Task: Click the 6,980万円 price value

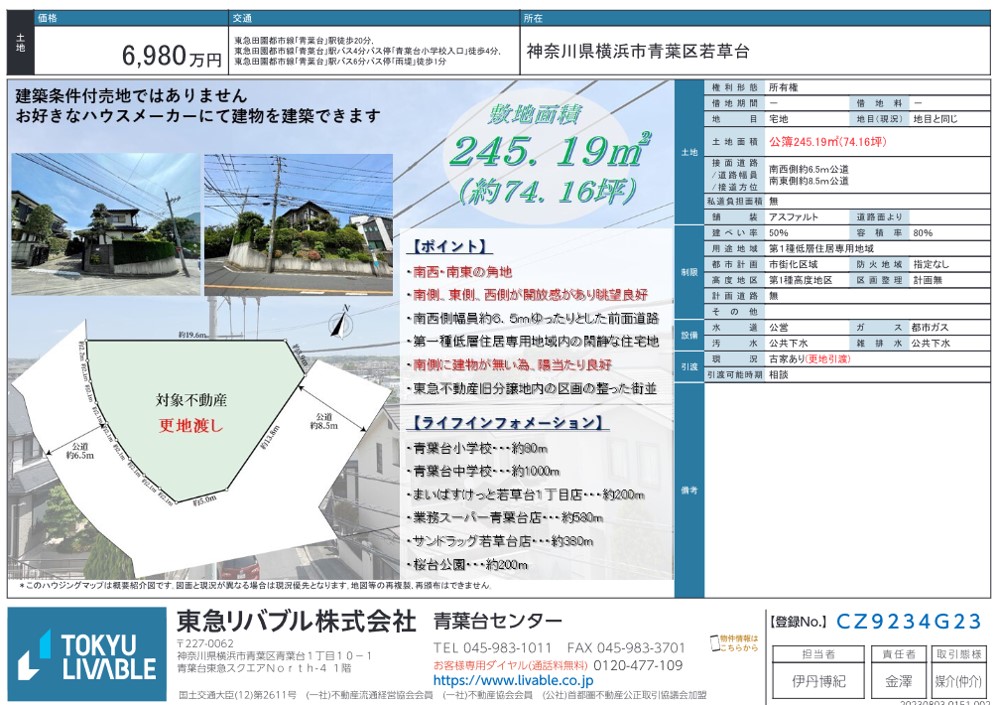Action: click(172, 57)
